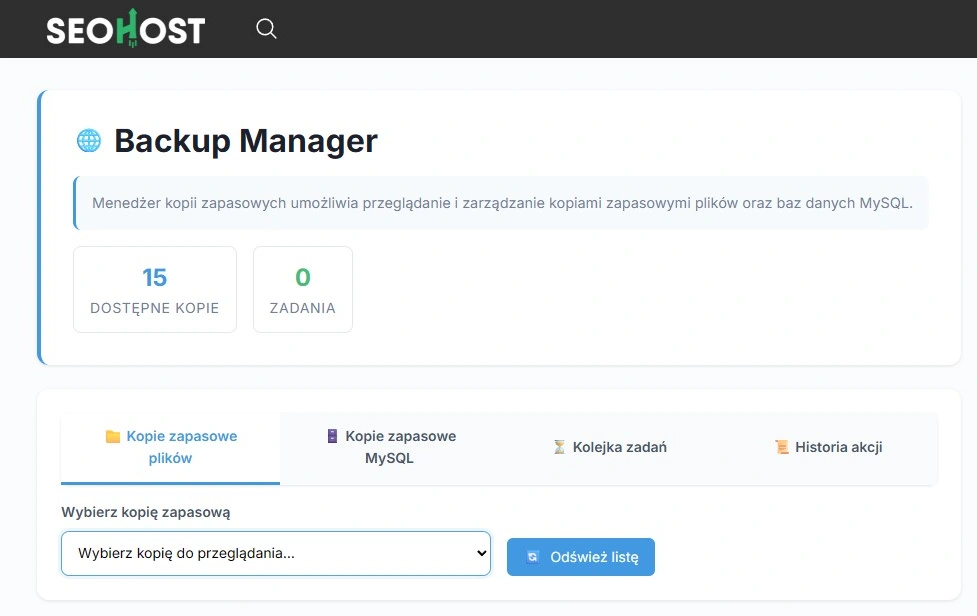
Task: Click the search magnifier icon in the header
Action: coord(266,29)
